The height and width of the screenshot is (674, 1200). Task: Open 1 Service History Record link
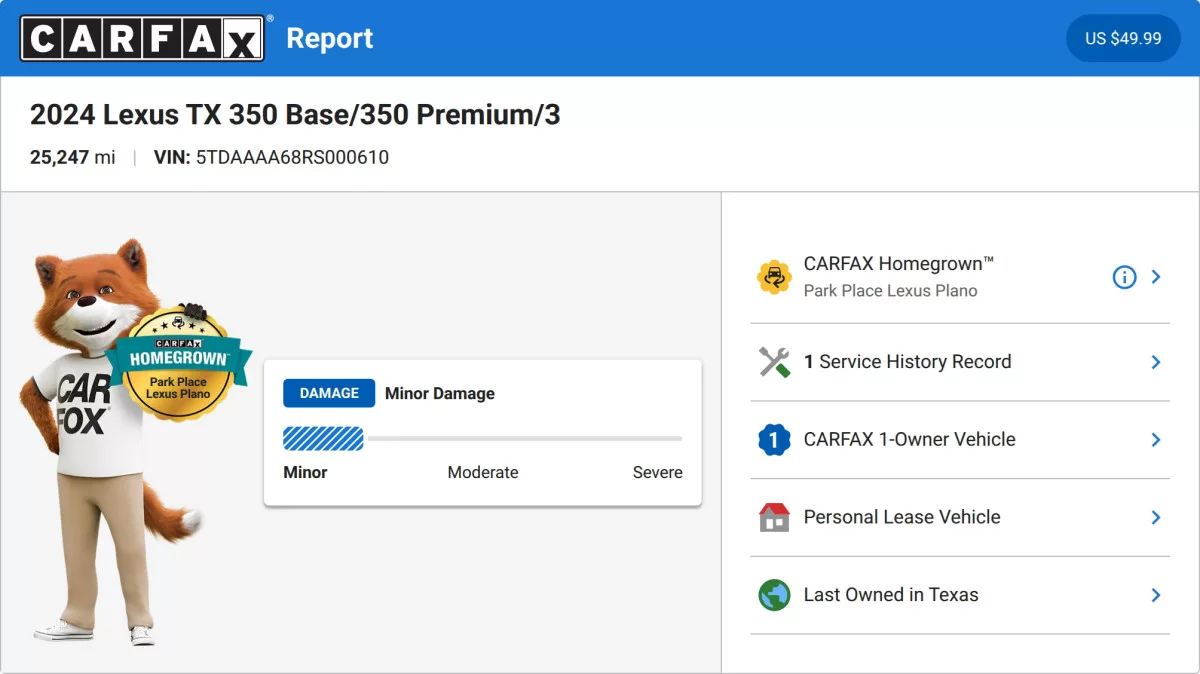tap(907, 362)
